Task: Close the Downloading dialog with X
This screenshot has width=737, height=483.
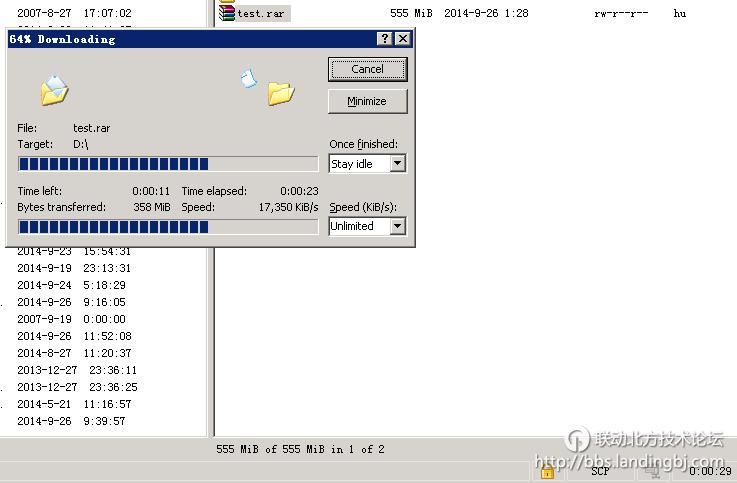Action: (x=402, y=39)
